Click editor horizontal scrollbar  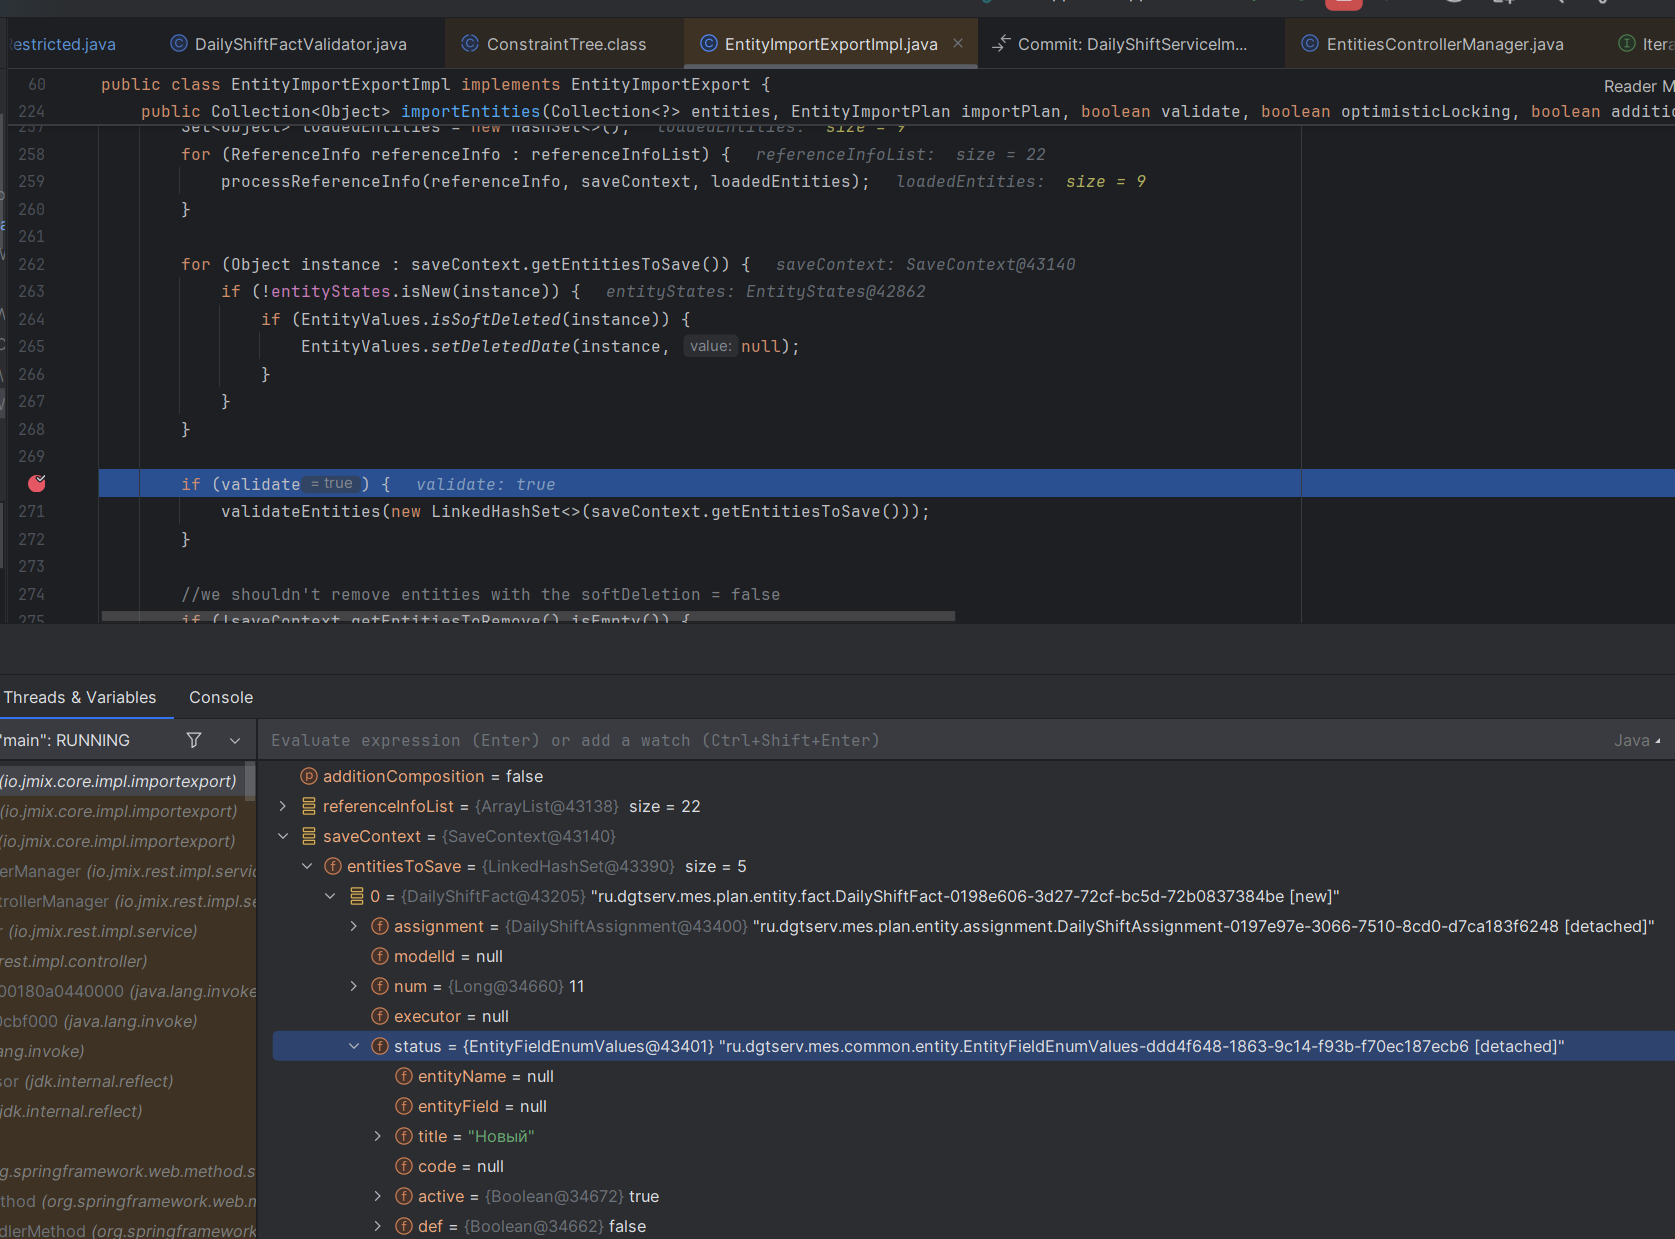(x=528, y=616)
